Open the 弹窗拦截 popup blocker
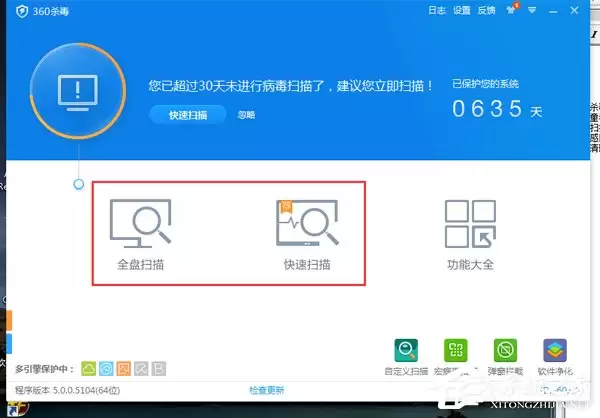The image size is (600, 418). point(505,352)
